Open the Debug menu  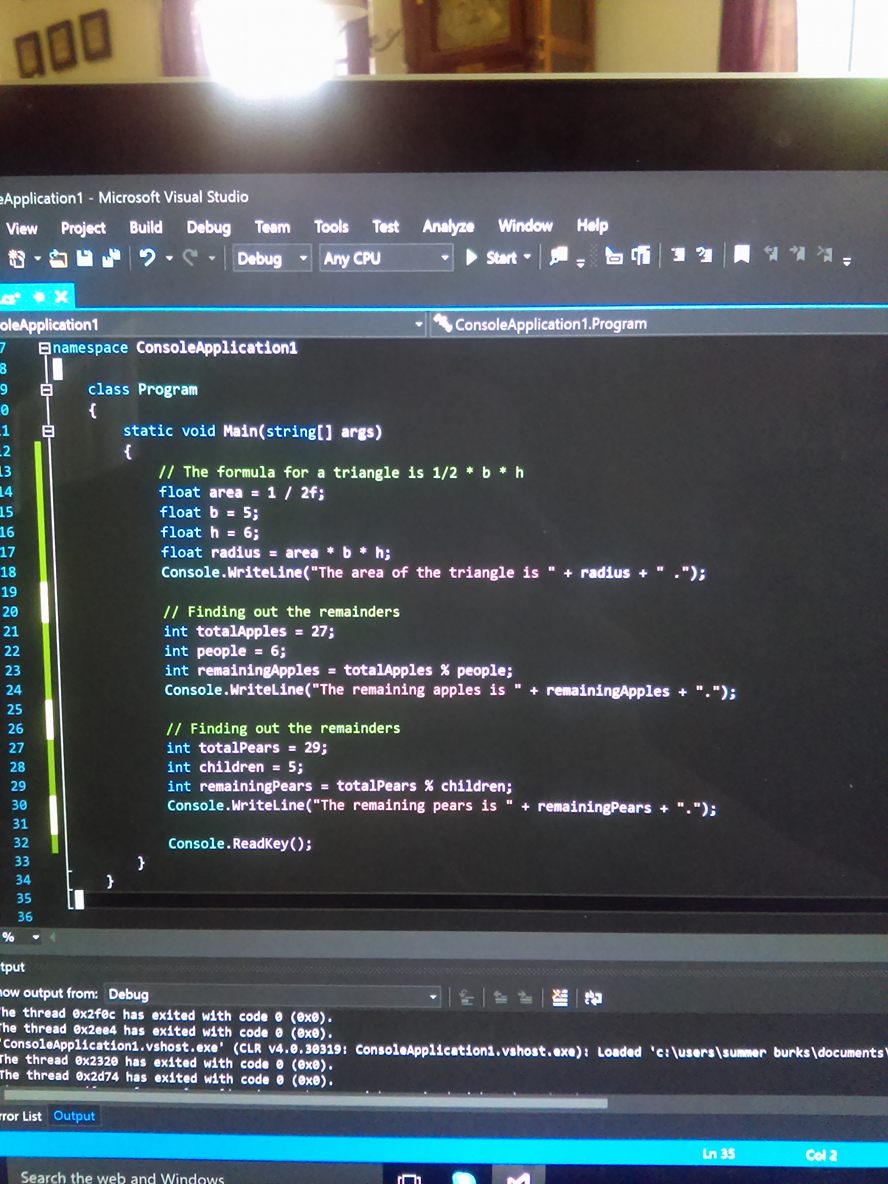point(208,227)
